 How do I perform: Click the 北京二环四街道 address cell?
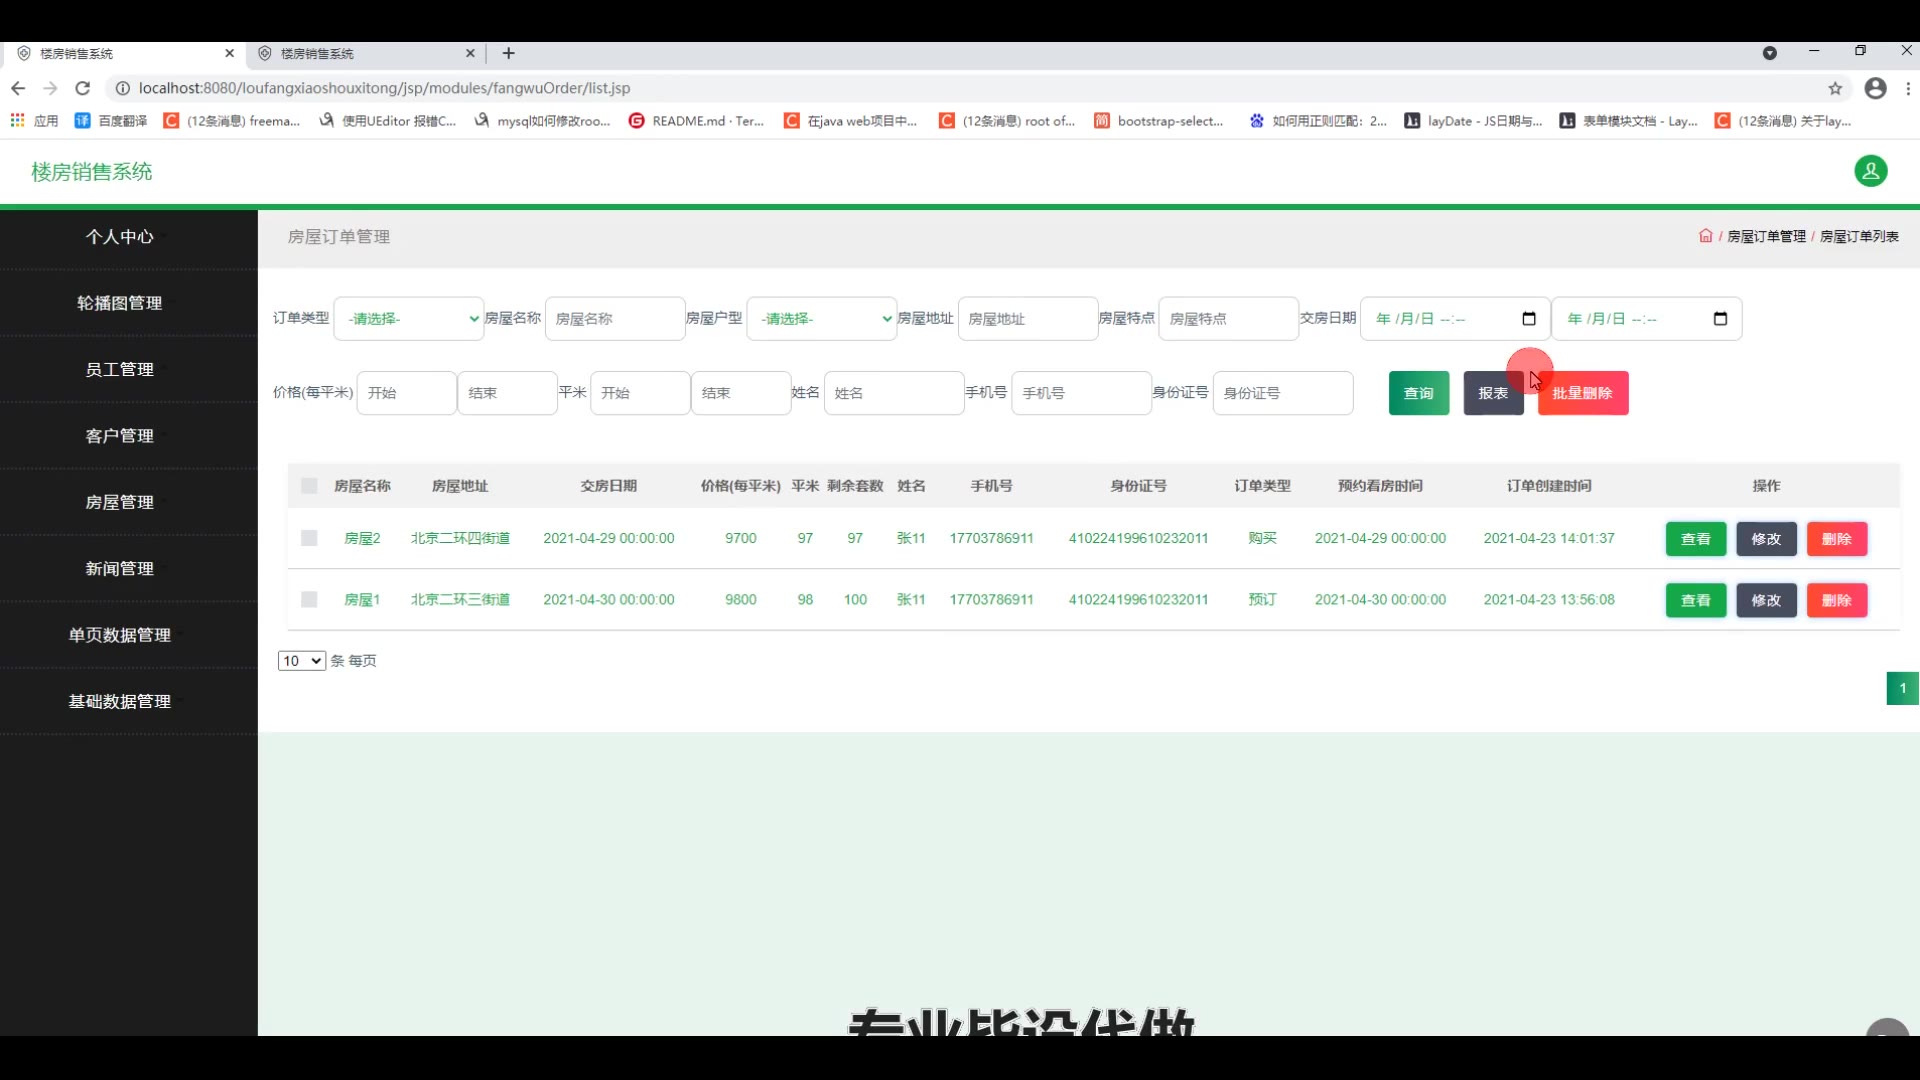(x=460, y=538)
